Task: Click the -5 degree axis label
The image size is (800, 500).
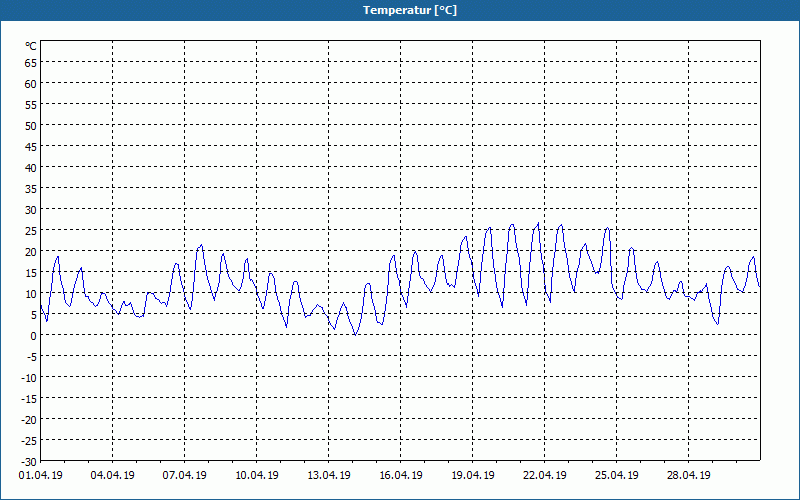Action: point(31,357)
